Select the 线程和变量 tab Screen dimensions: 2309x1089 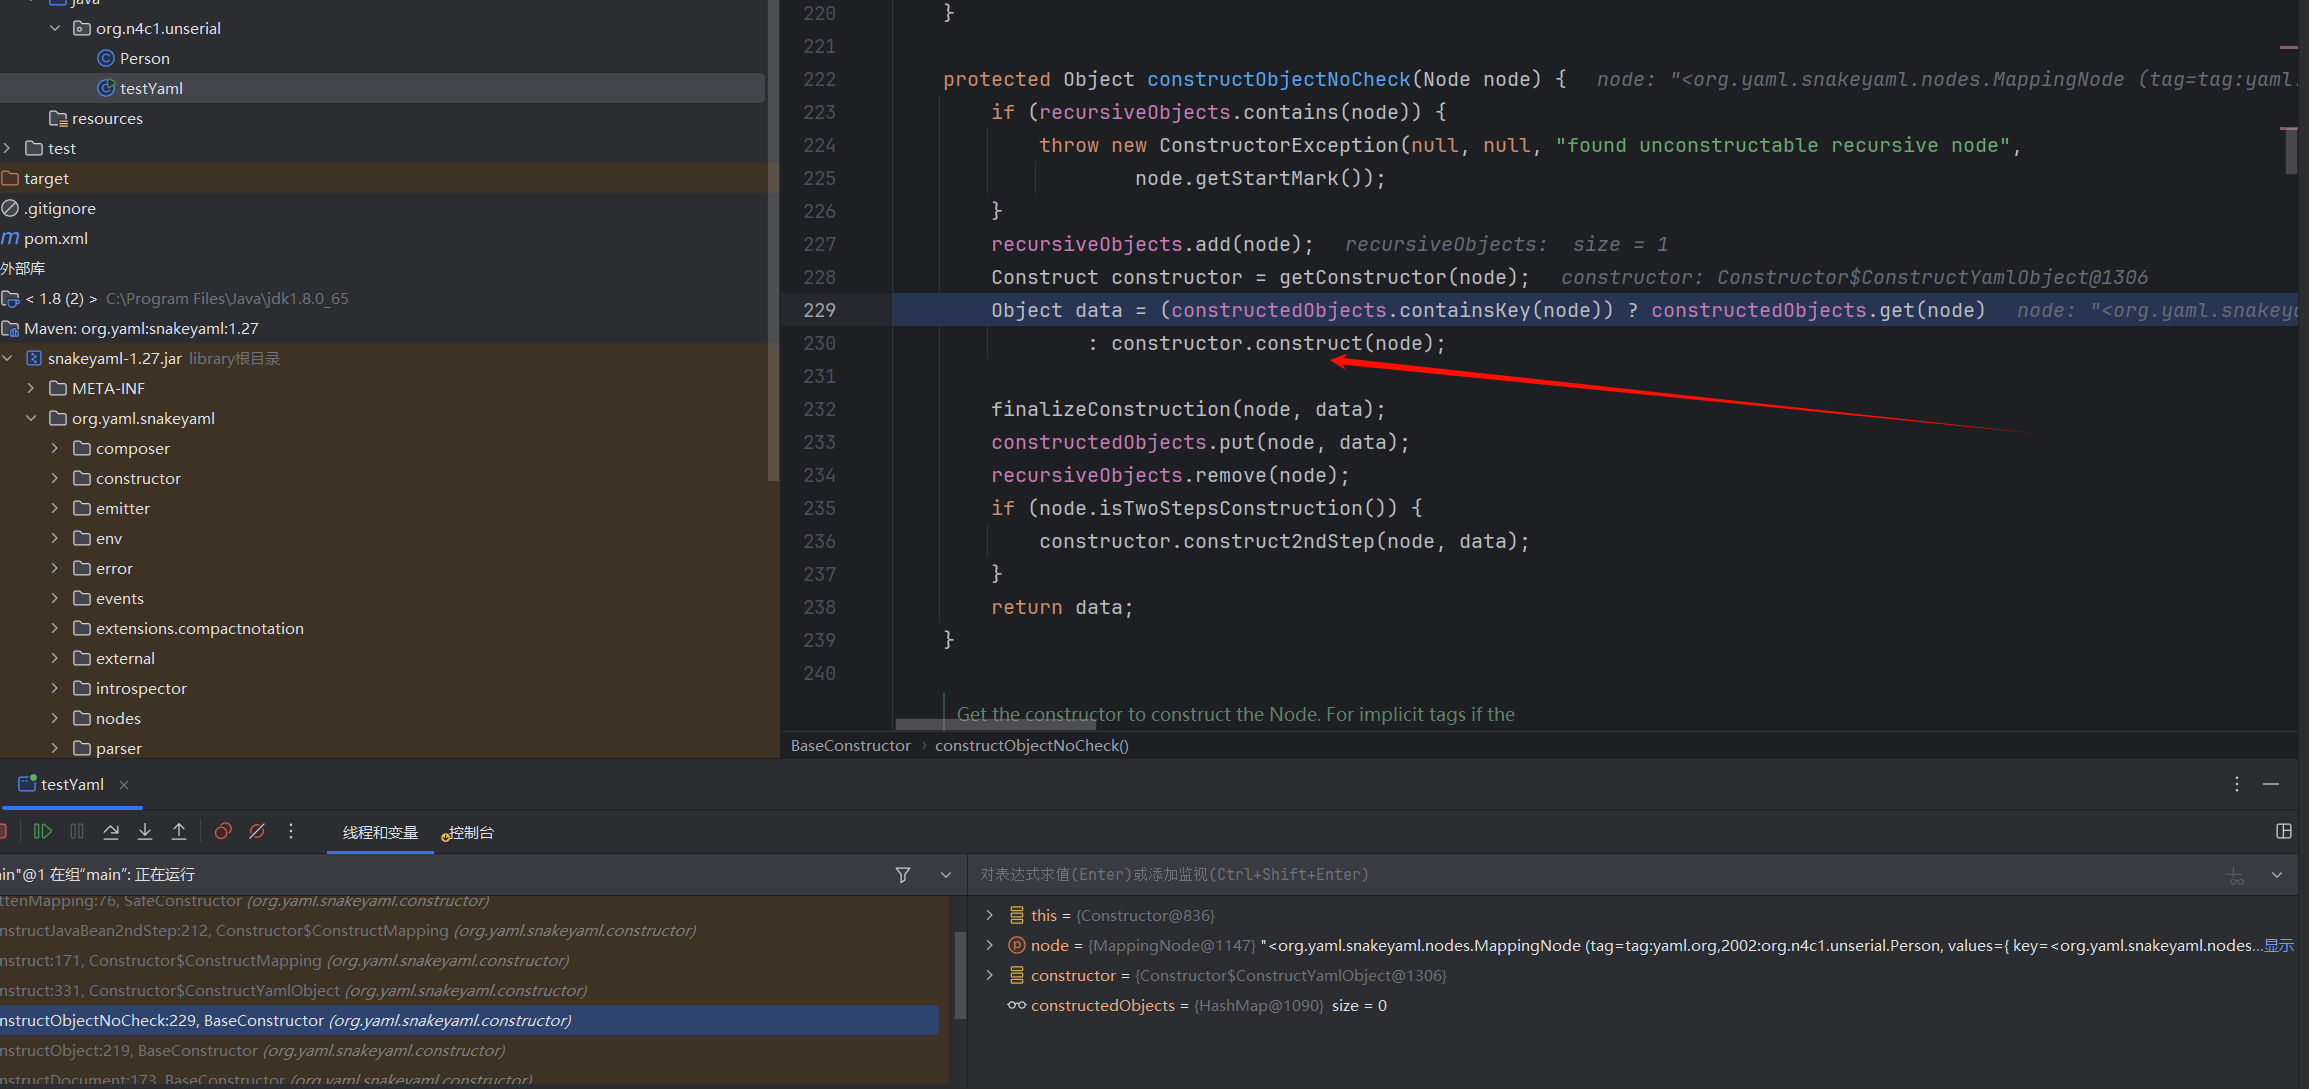click(x=380, y=832)
